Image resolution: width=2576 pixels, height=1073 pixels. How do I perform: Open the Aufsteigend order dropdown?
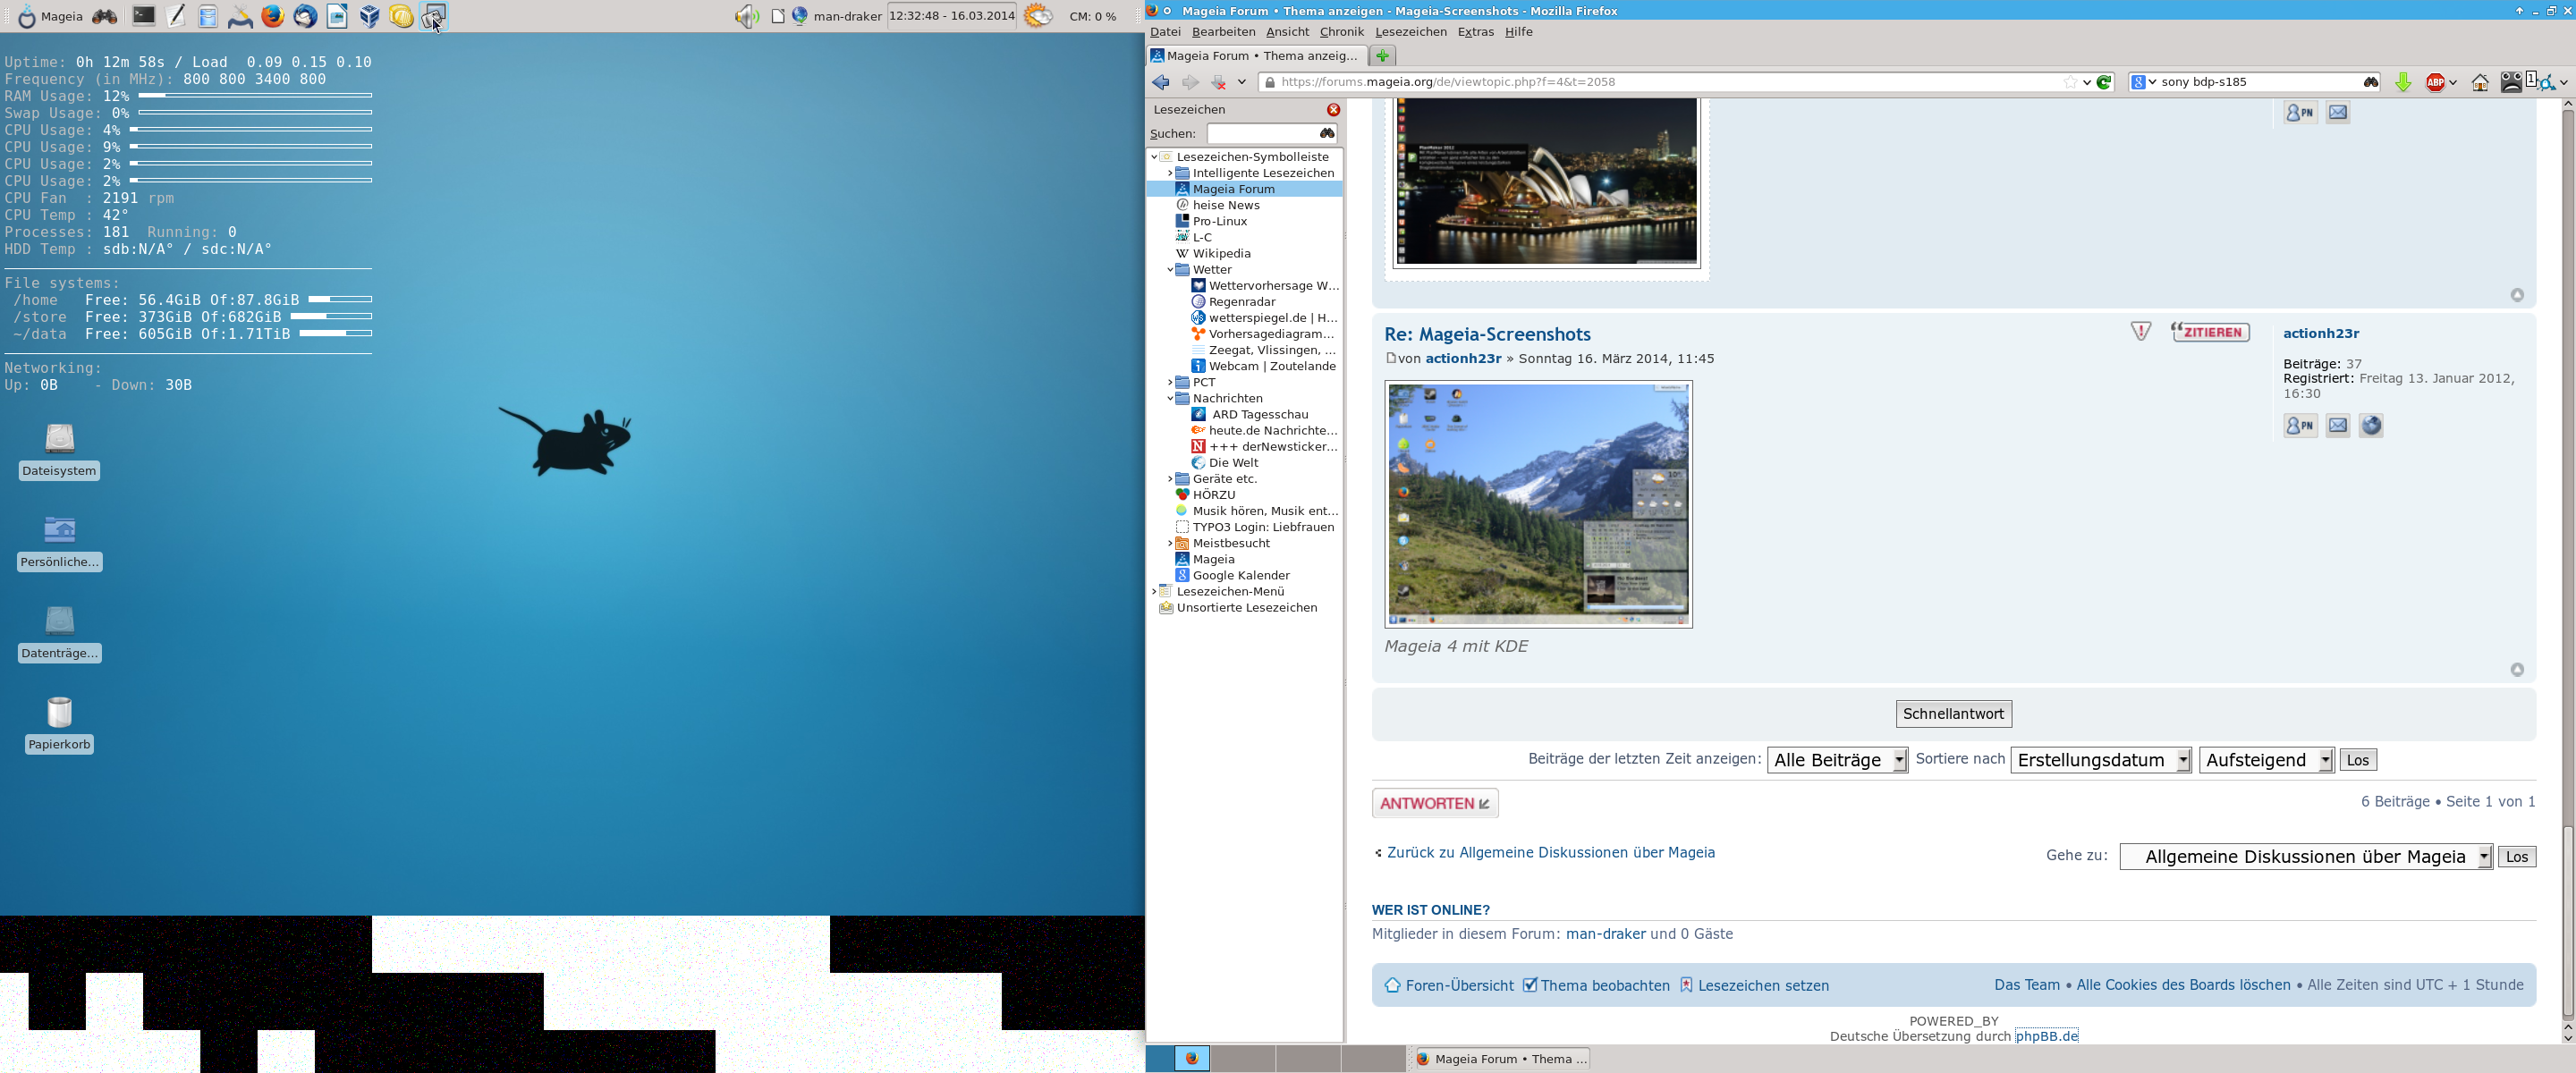2267,760
